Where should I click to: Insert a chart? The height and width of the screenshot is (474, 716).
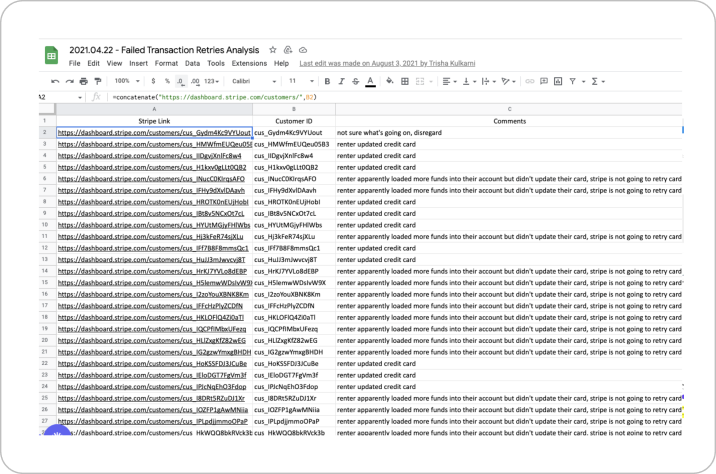point(558,81)
